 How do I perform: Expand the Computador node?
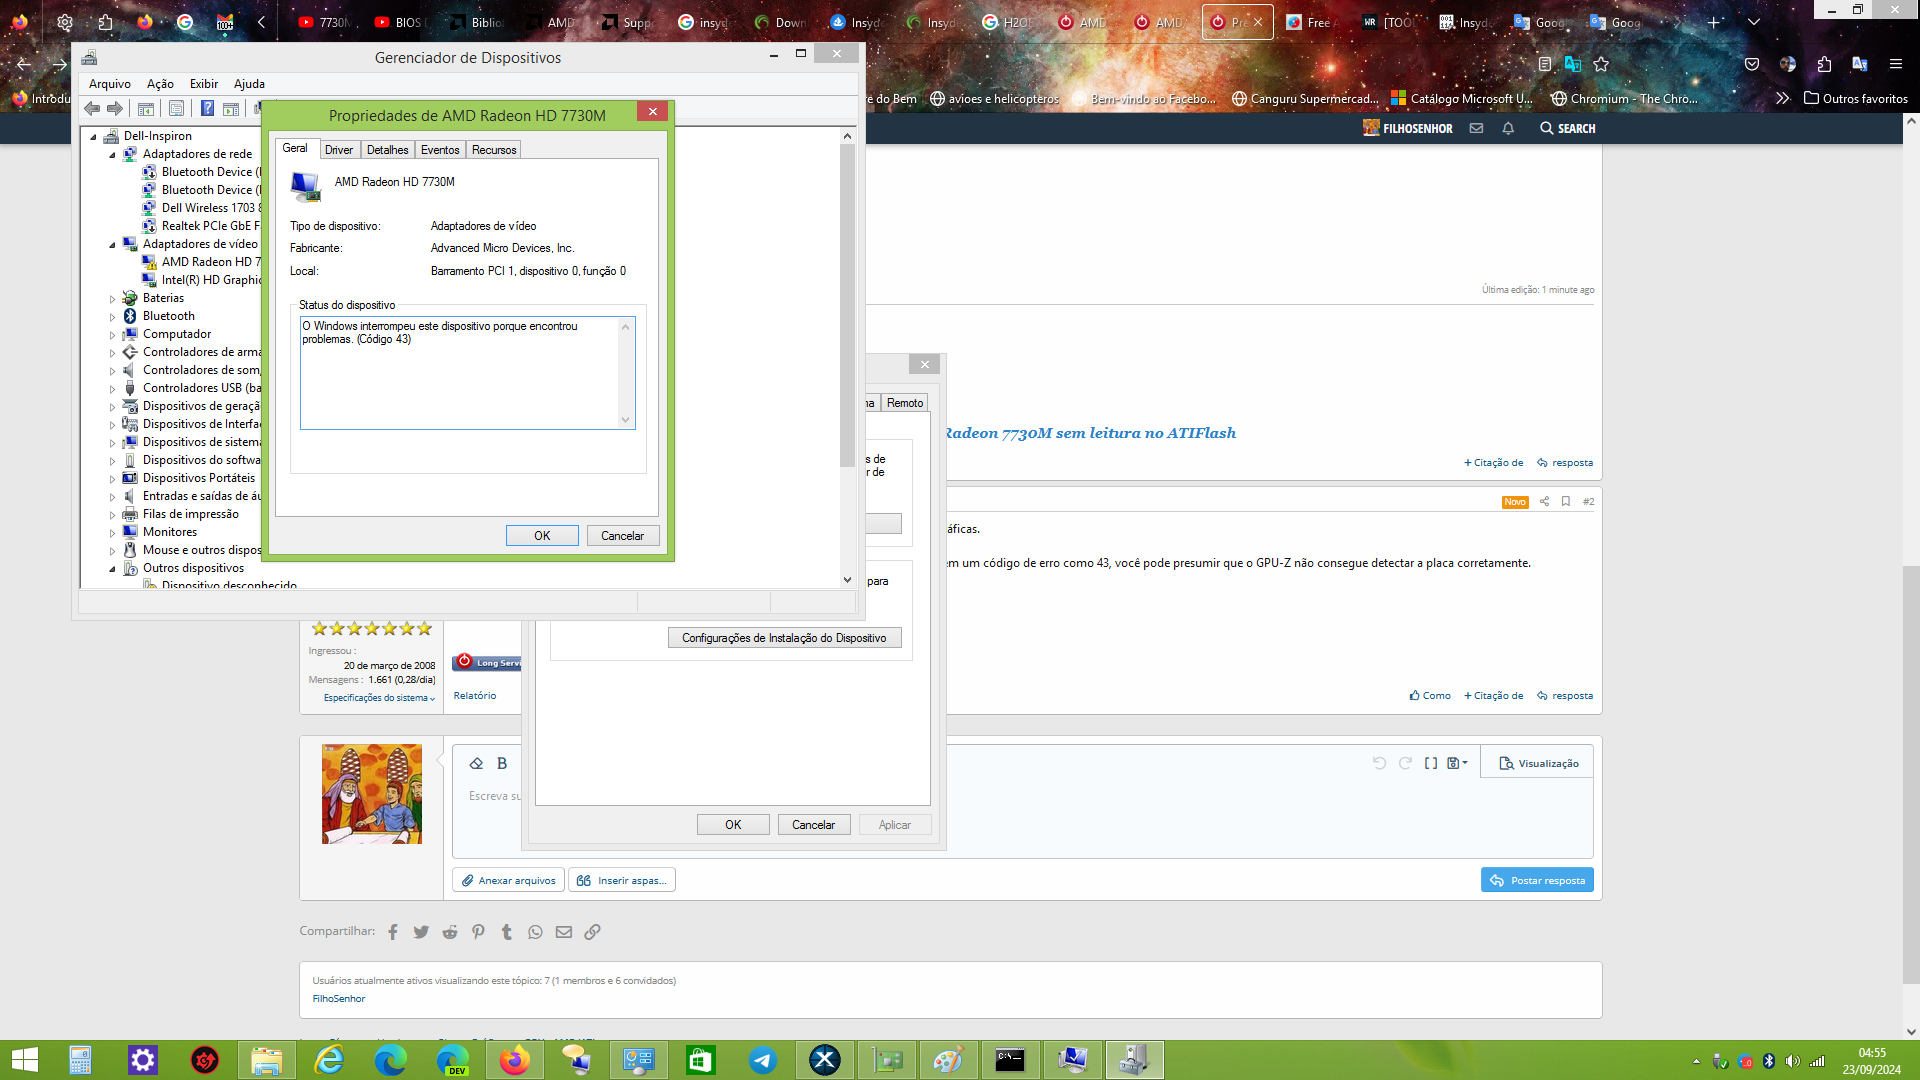[112, 335]
